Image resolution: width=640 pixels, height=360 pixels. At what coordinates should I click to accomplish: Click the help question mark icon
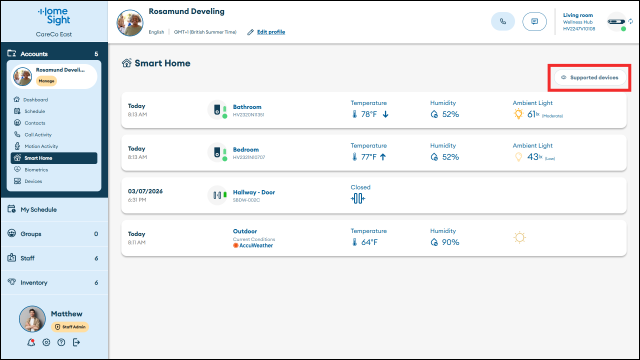(x=61, y=342)
